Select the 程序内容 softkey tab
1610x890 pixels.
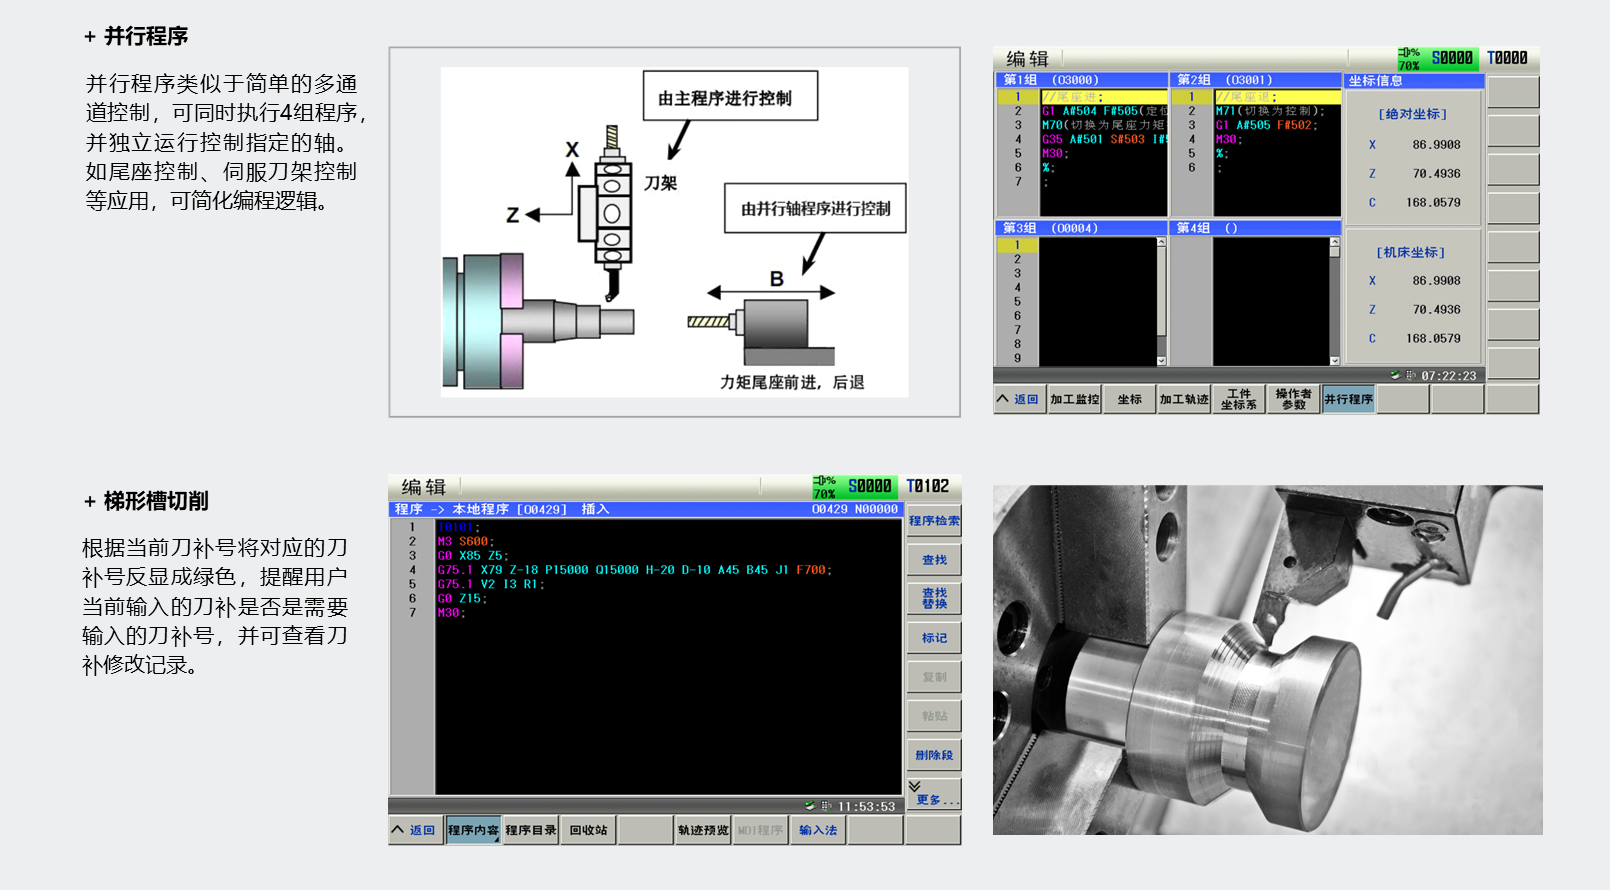473,830
